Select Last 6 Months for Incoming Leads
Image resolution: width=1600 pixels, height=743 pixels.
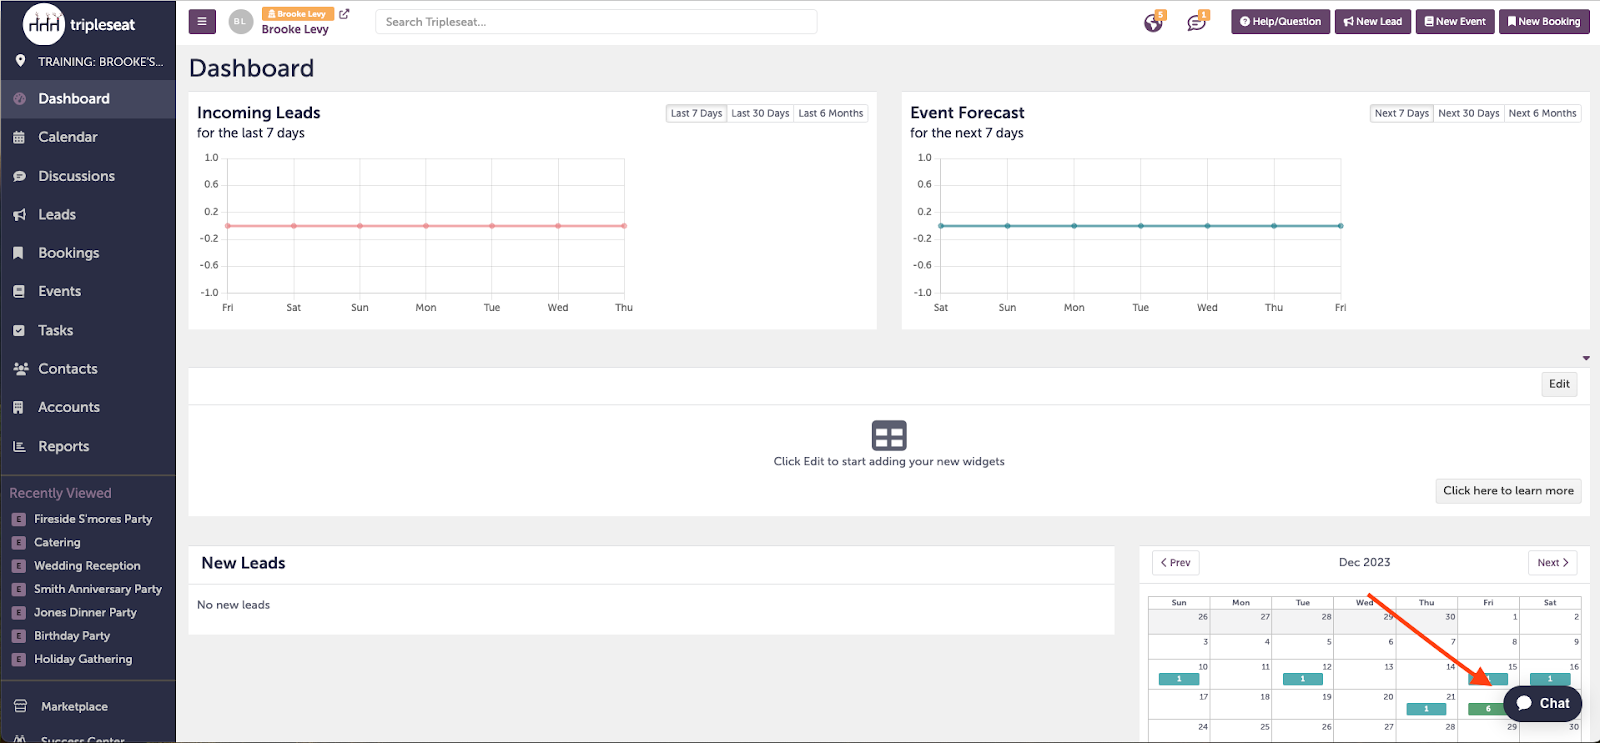tap(830, 114)
